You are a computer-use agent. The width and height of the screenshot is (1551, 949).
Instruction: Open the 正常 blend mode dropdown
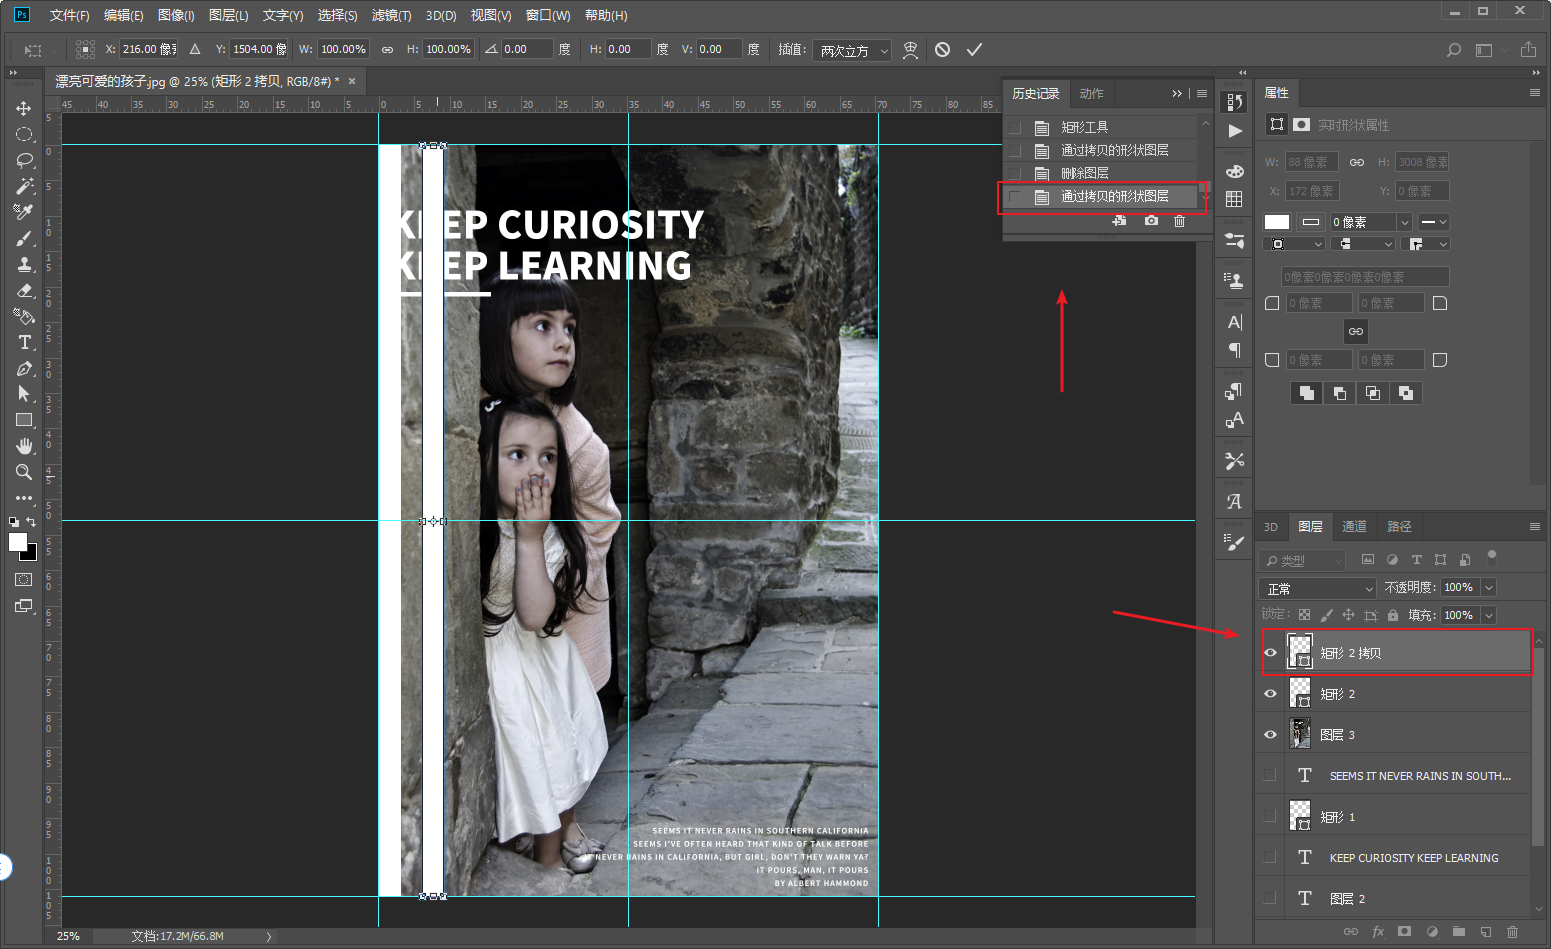tap(1318, 588)
